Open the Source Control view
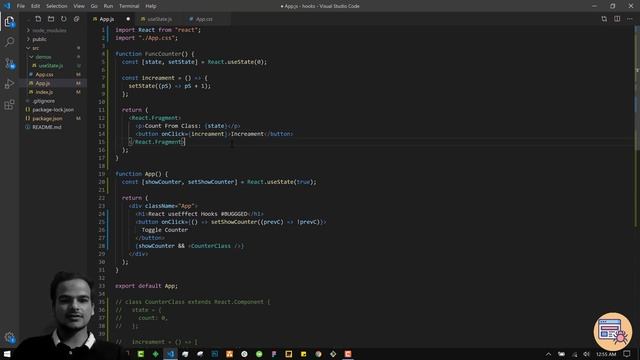Screen dimensions: 640x360 point(9,63)
